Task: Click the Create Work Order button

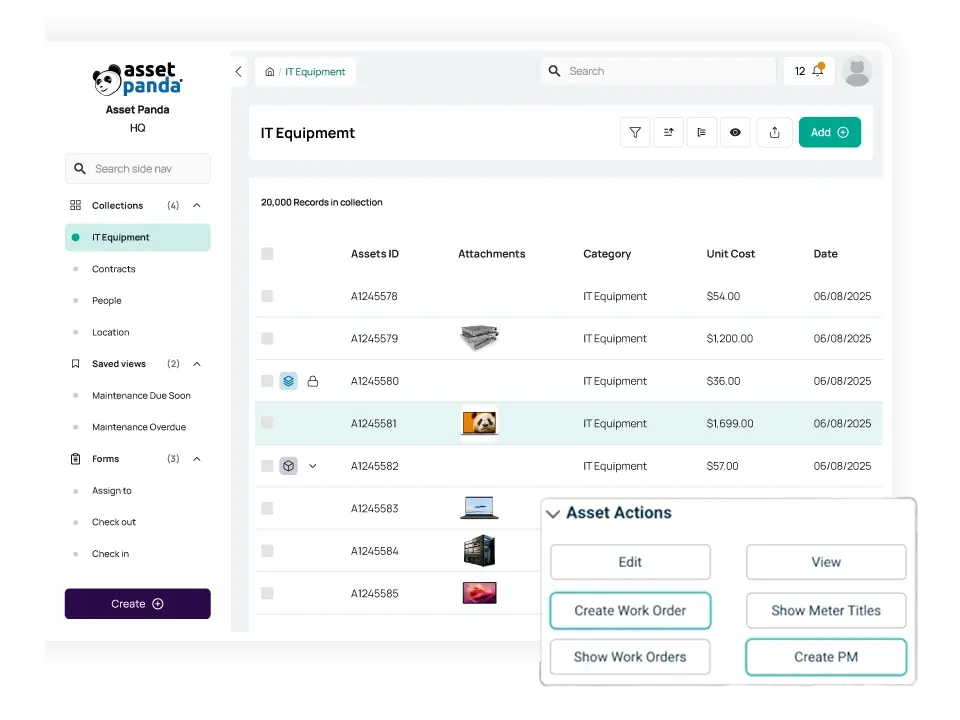Action: (x=630, y=610)
